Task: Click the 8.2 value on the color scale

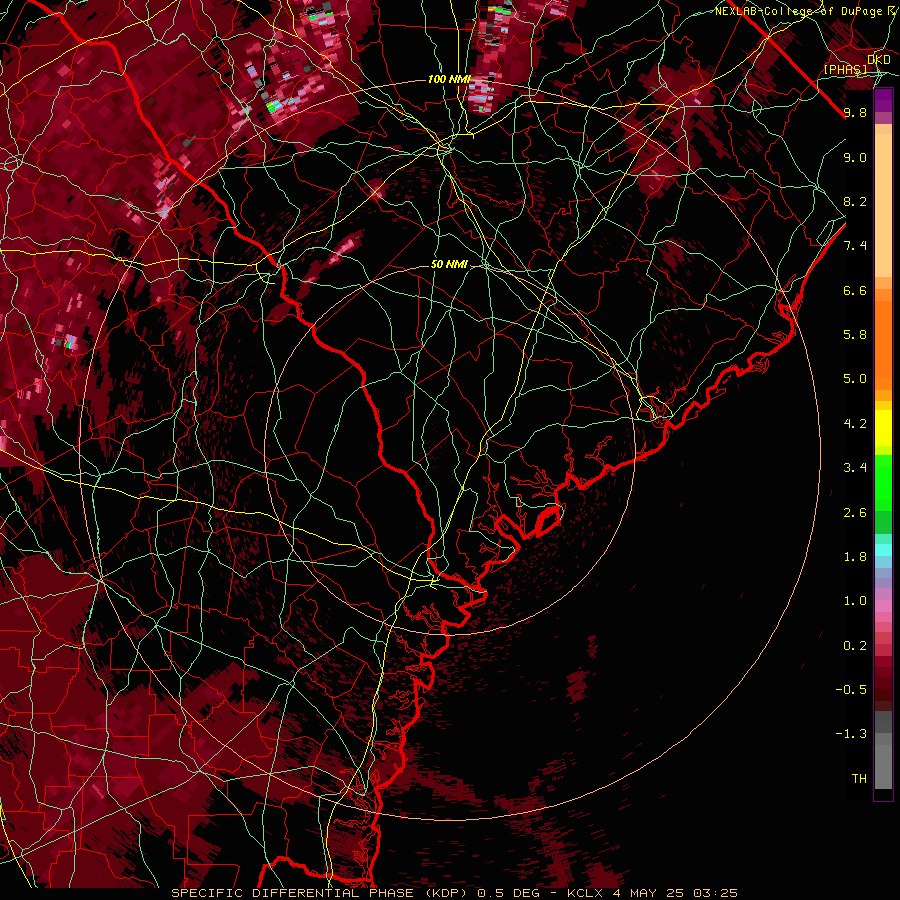Action: click(855, 201)
